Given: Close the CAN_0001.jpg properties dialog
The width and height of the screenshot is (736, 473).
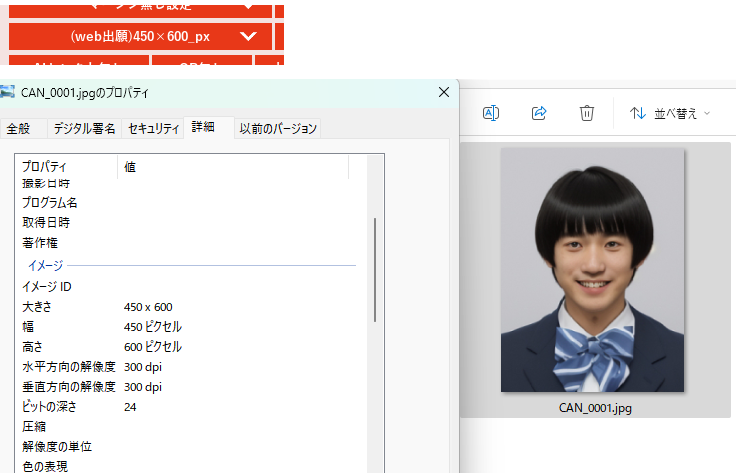Looking at the screenshot, I should tap(444, 92).
